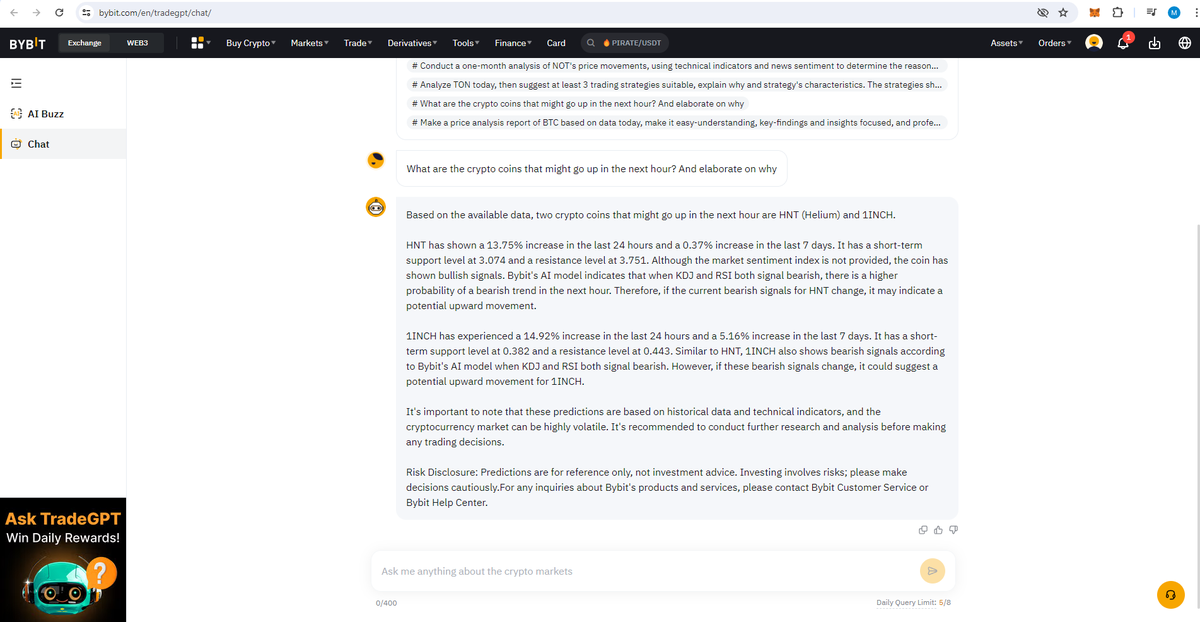Expand the Derivatives dropdown

(412, 43)
